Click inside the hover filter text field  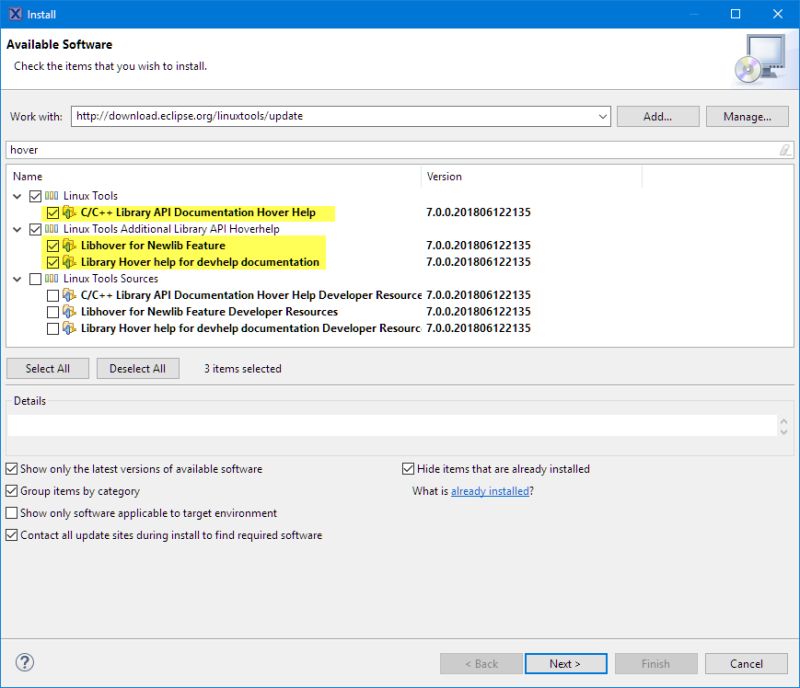click(x=200, y=149)
